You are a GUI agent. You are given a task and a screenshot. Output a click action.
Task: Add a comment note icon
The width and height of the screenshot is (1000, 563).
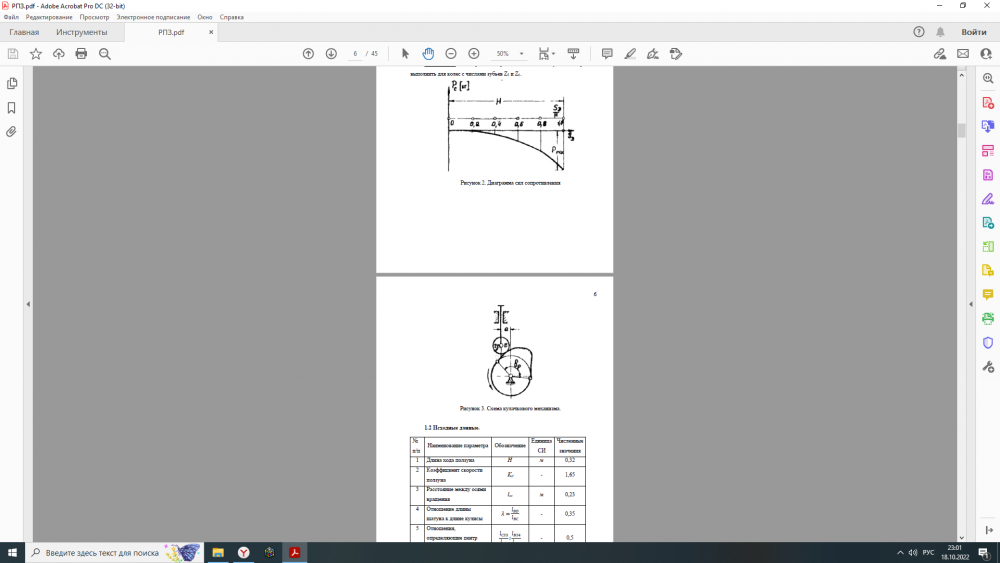click(x=607, y=54)
